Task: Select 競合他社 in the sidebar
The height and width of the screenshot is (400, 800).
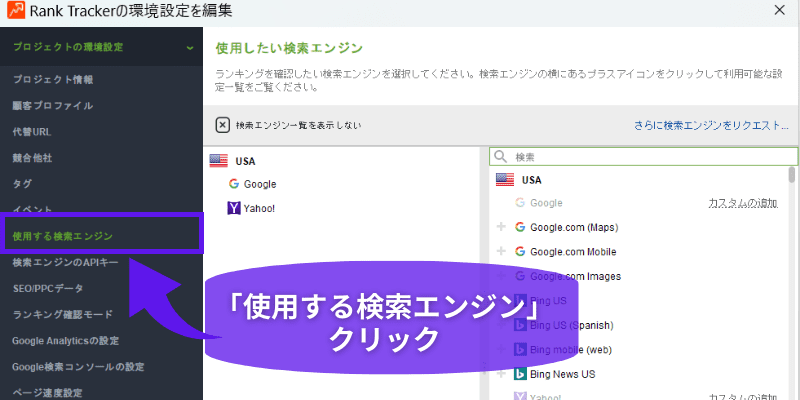Action: [x=33, y=158]
